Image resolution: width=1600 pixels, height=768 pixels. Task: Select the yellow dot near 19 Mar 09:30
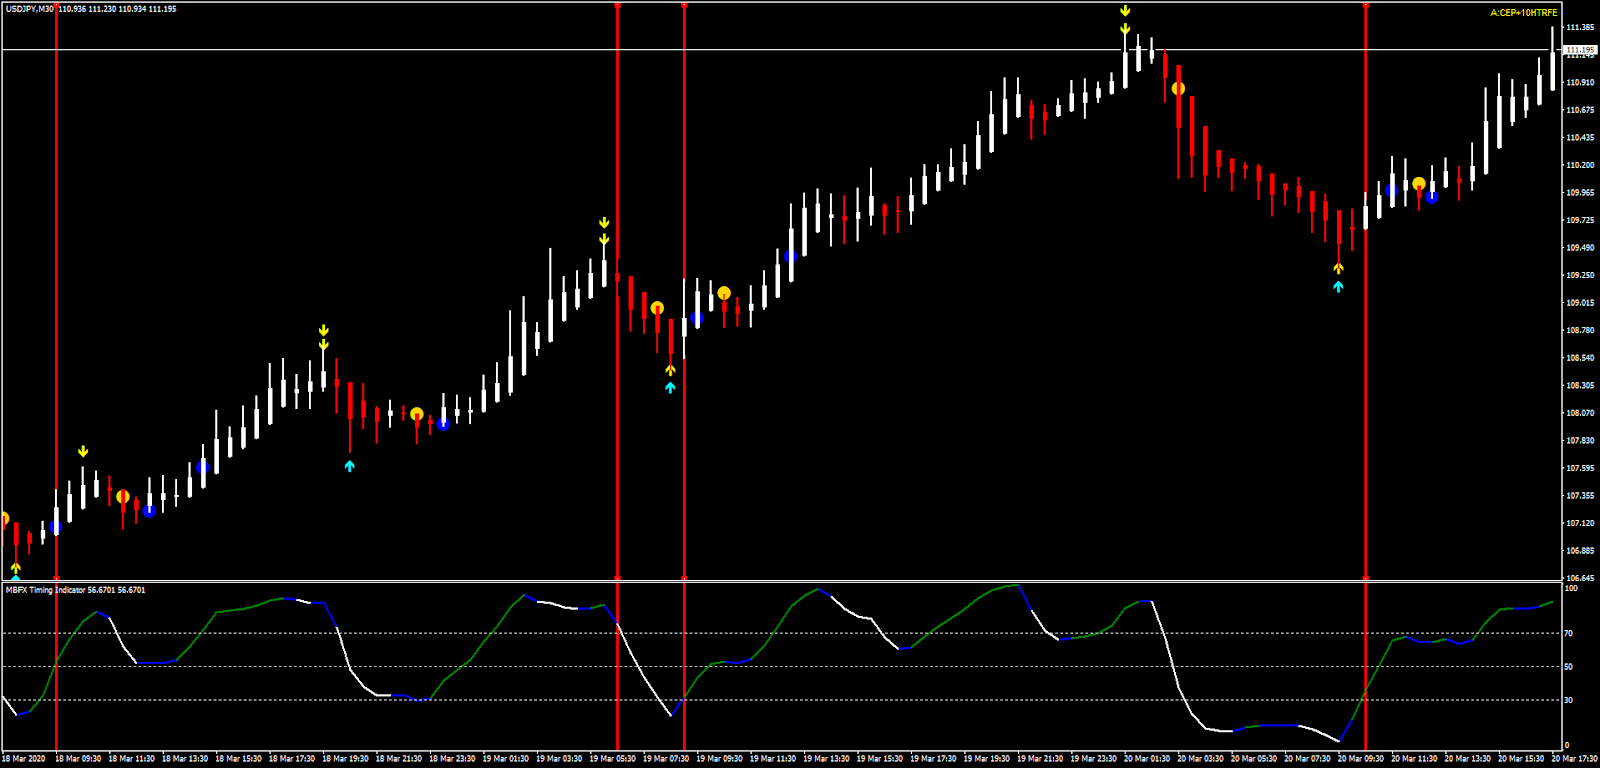pyautogui.click(x=724, y=293)
